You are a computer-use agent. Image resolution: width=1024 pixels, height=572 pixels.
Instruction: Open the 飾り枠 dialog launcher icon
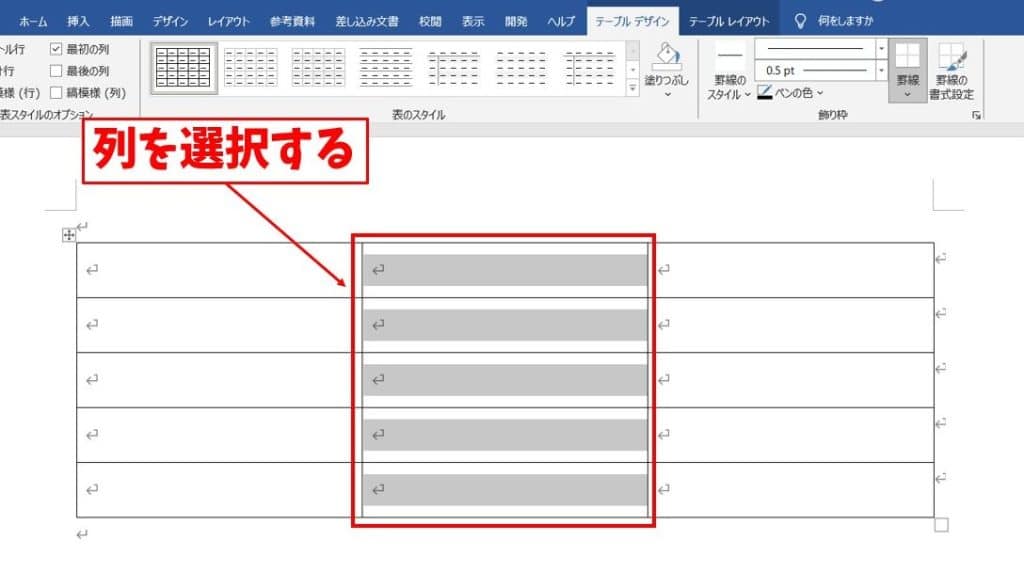tap(975, 116)
